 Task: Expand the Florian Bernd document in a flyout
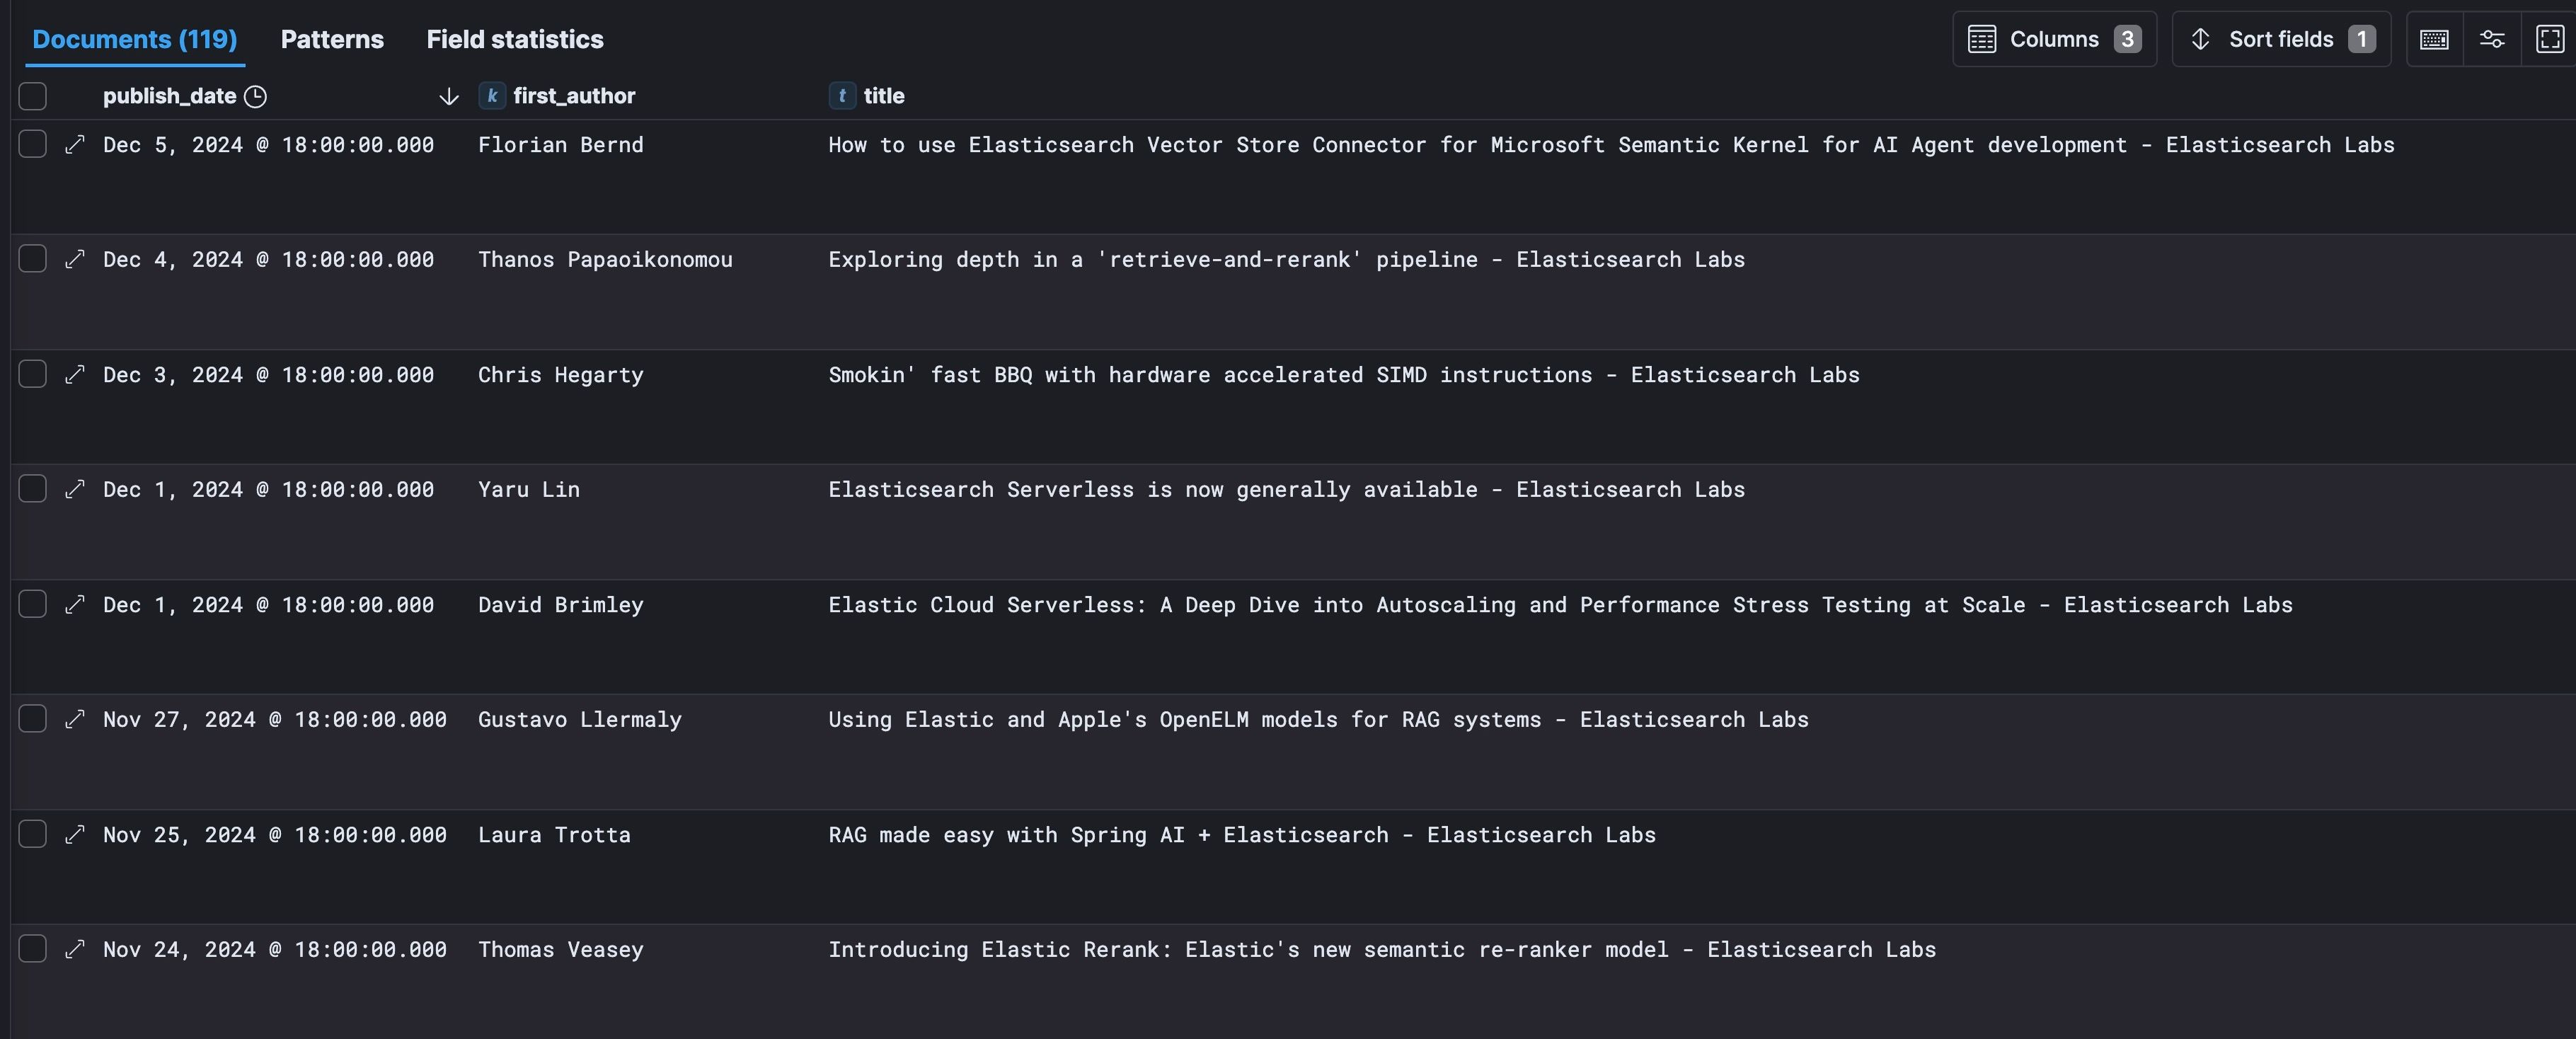[76, 145]
